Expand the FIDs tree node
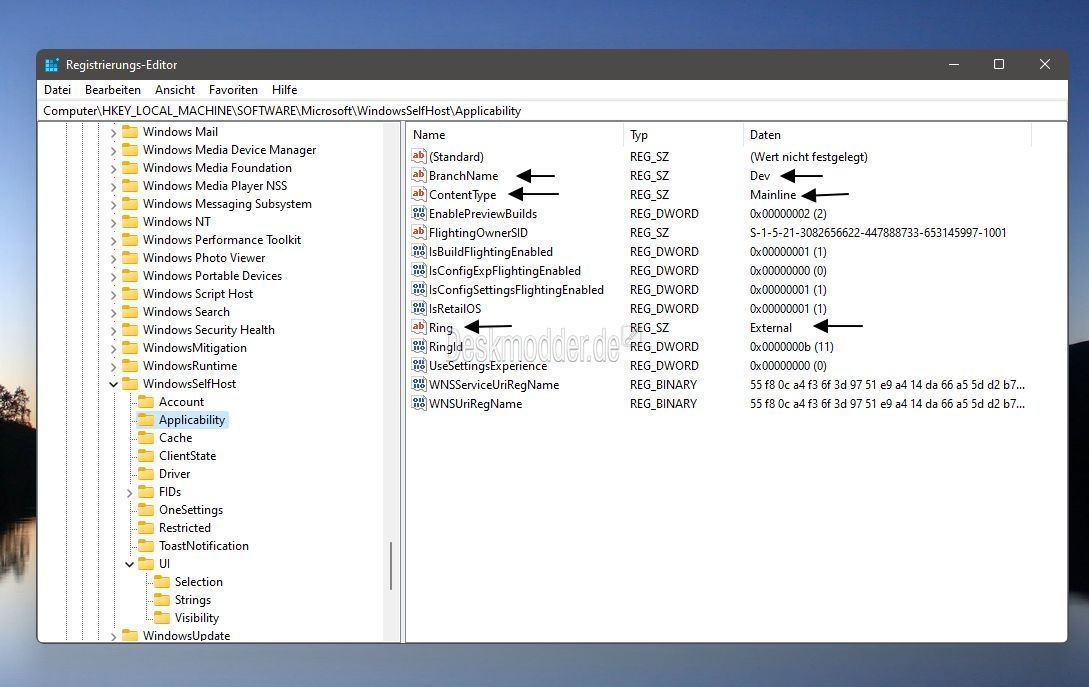The width and height of the screenshot is (1089, 687). pyautogui.click(x=129, y=493)
